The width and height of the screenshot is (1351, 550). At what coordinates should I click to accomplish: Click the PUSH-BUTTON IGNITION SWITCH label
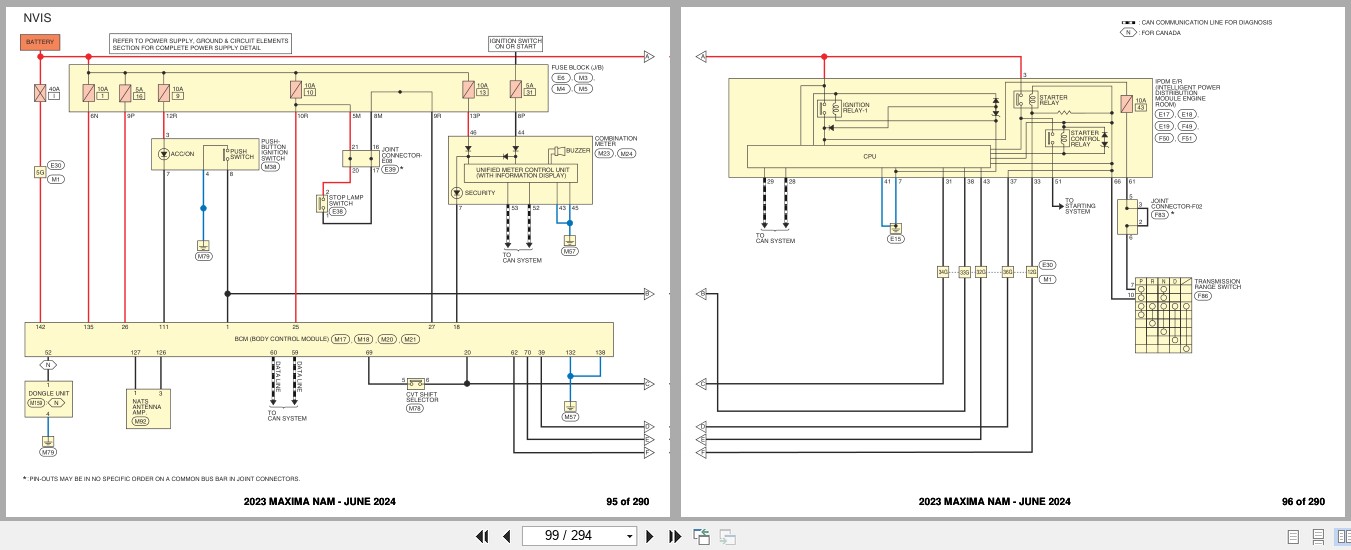(x=273, y=149)
